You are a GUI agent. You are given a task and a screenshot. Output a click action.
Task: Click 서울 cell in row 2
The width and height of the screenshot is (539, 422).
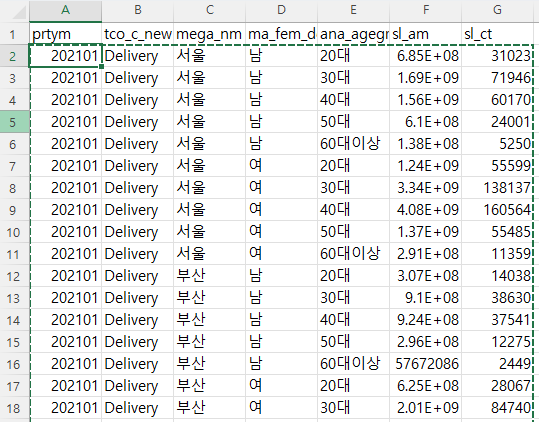click(210, 56)
